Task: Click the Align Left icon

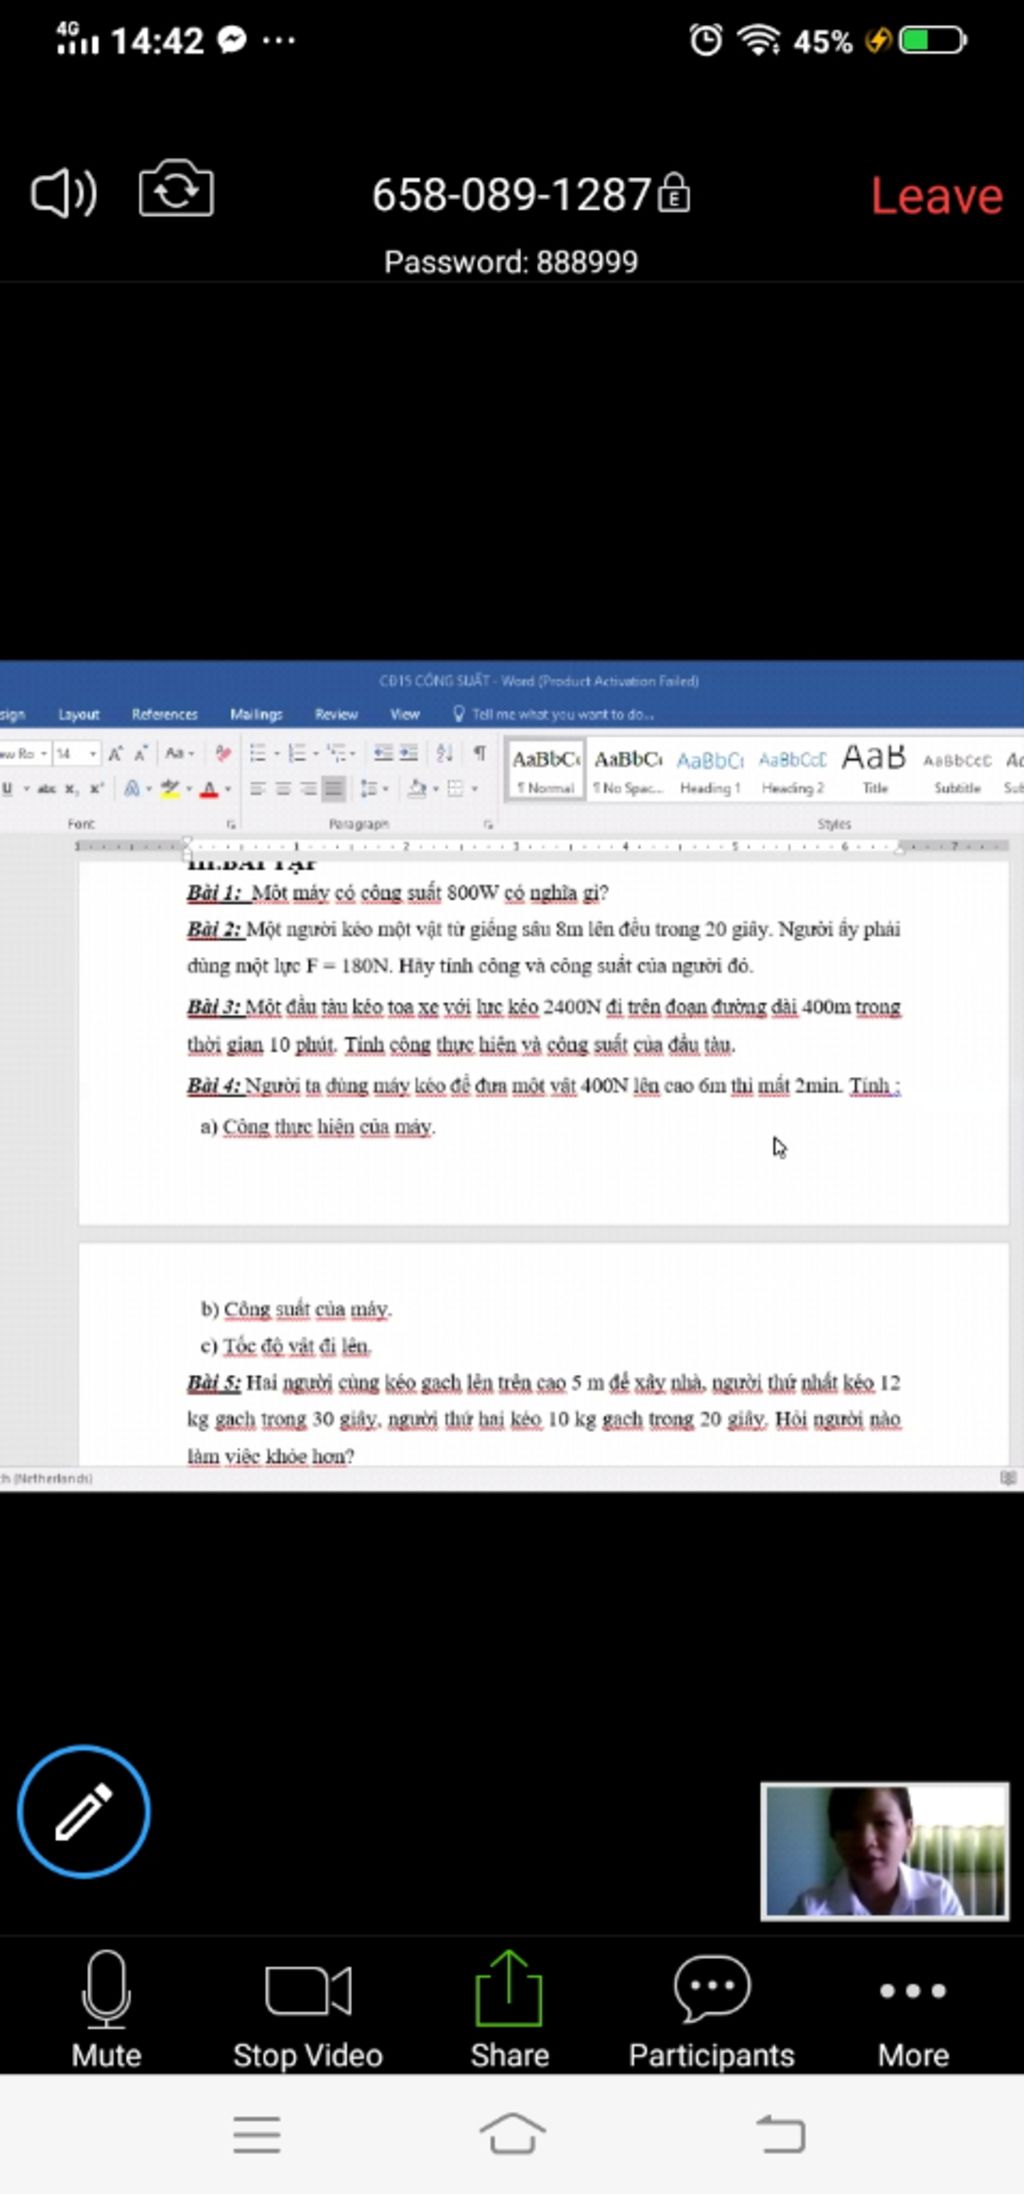Action: (x=257, y=789)
